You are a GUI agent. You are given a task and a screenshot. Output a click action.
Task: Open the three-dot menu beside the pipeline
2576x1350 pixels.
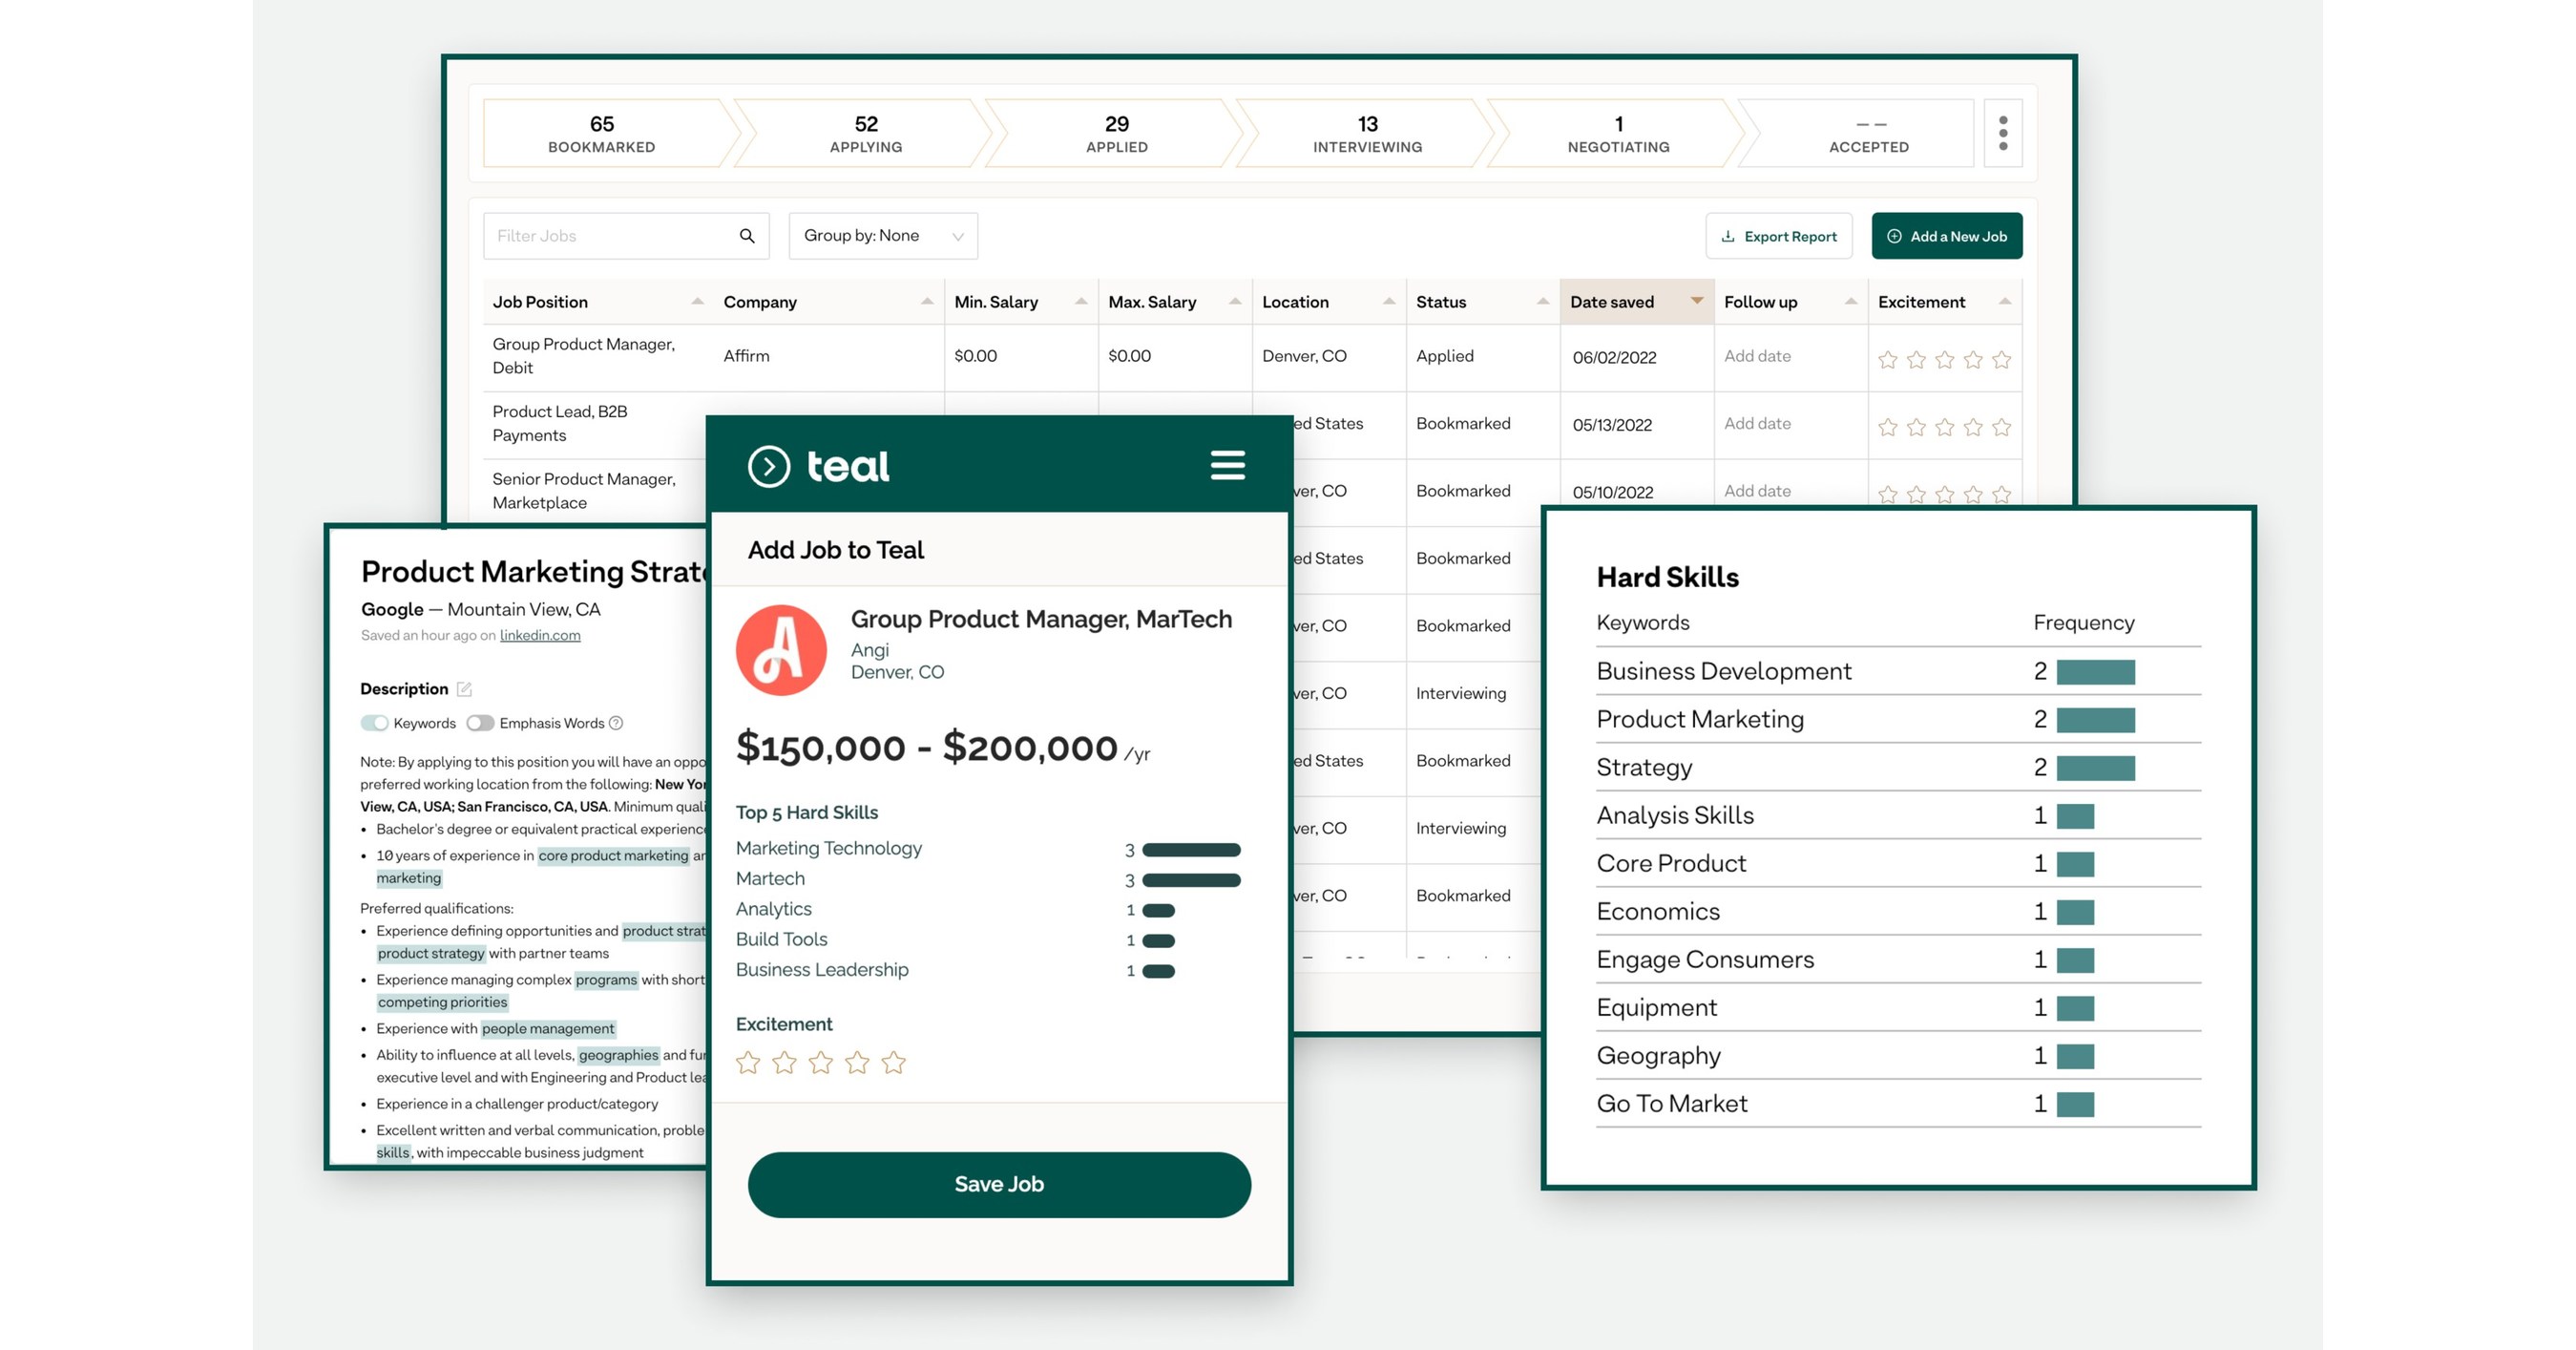point(2003,133)
